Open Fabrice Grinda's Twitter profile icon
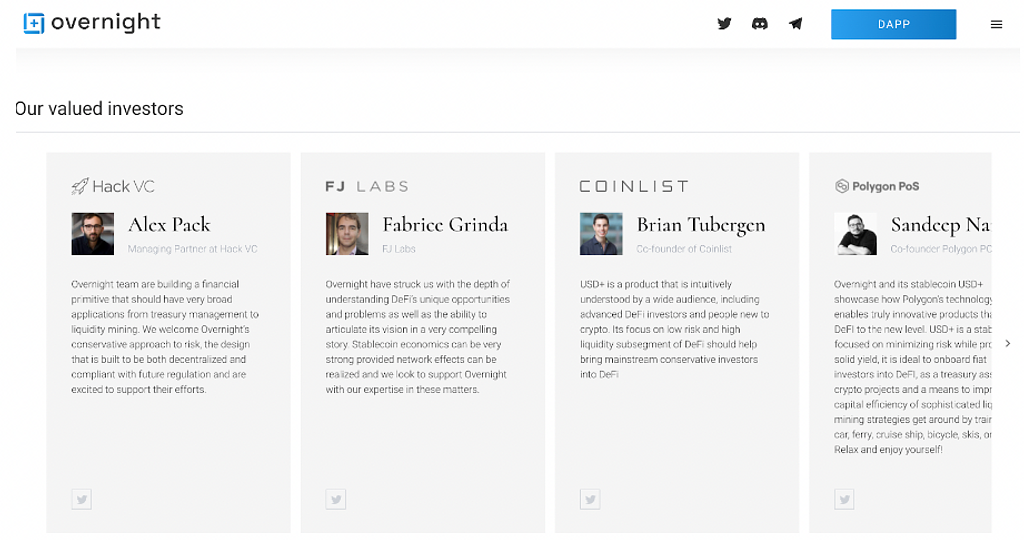 [336, 498]
